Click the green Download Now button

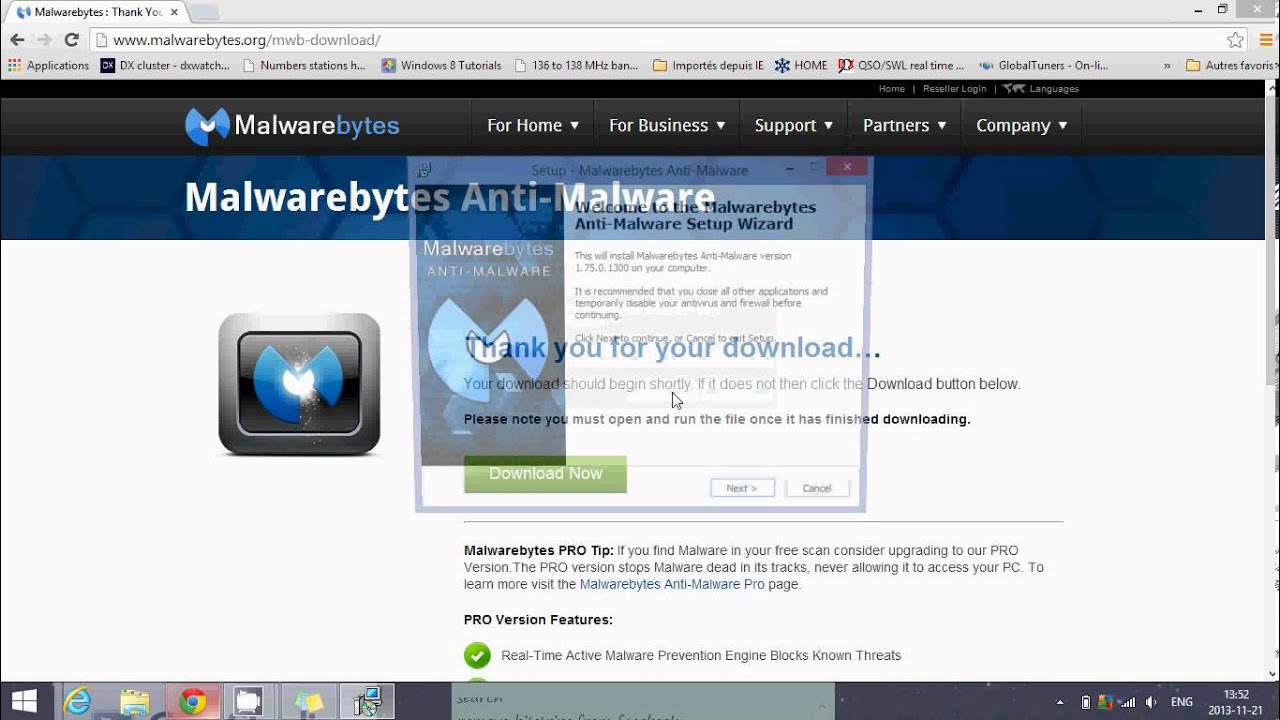545,474
